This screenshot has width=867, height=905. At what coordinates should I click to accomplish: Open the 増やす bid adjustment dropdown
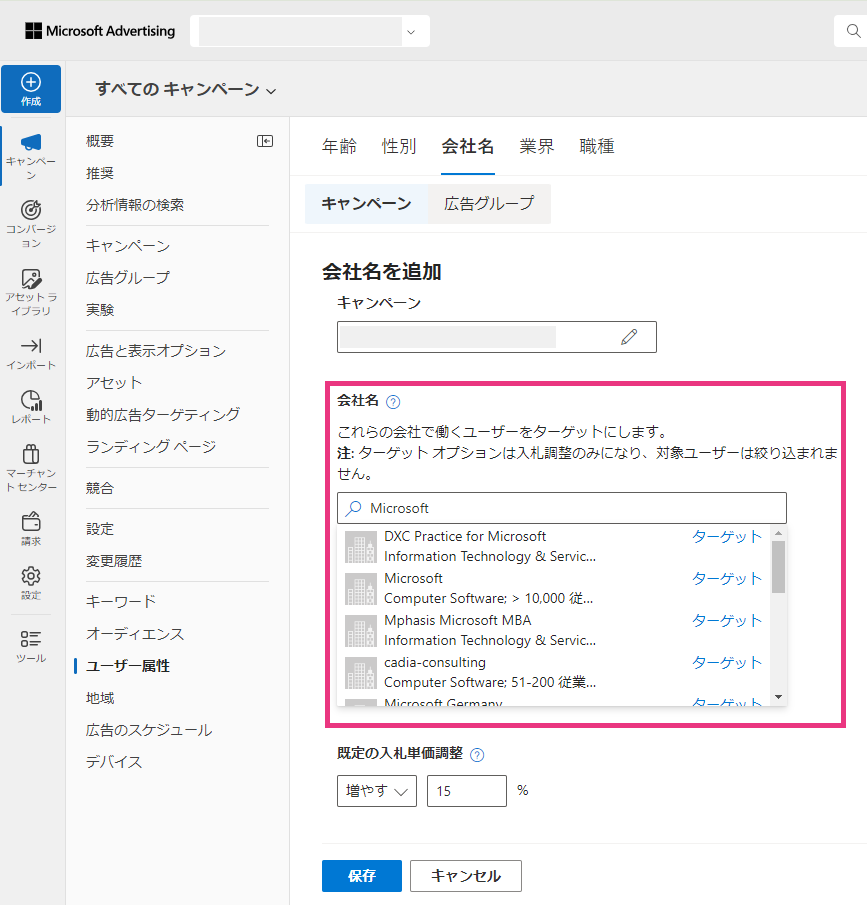point(377,791)
